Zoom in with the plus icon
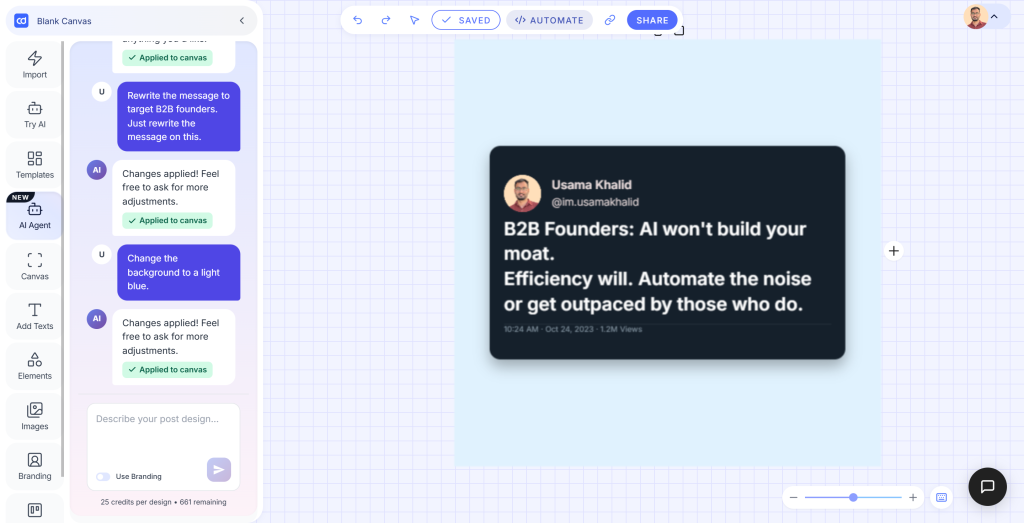Viewport: 1024px width, 523px height. [913, 498]
